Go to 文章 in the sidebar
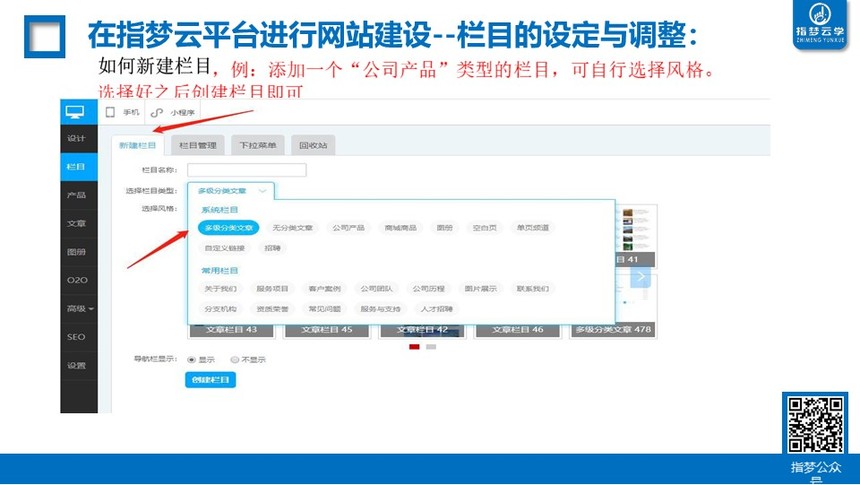 77,223
